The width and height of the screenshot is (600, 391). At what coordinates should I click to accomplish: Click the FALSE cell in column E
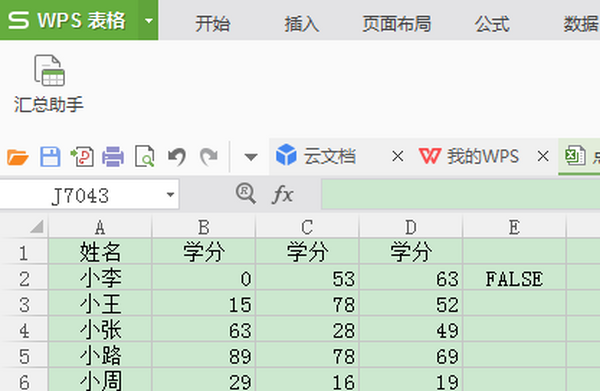[514, 278]
